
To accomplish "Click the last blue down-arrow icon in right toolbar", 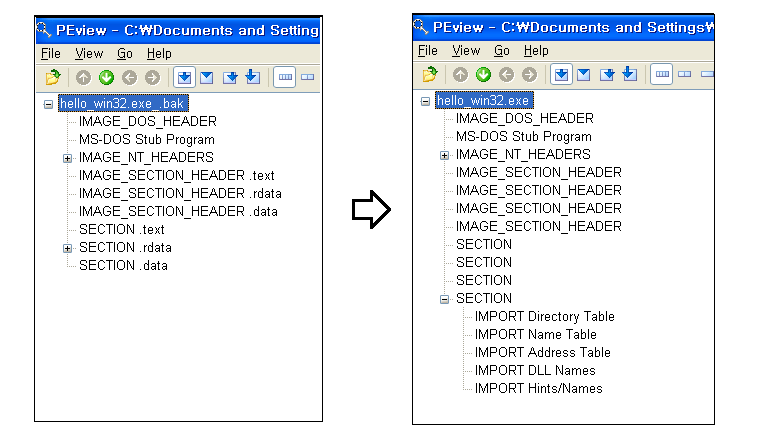I will click(x=628, y=74).
